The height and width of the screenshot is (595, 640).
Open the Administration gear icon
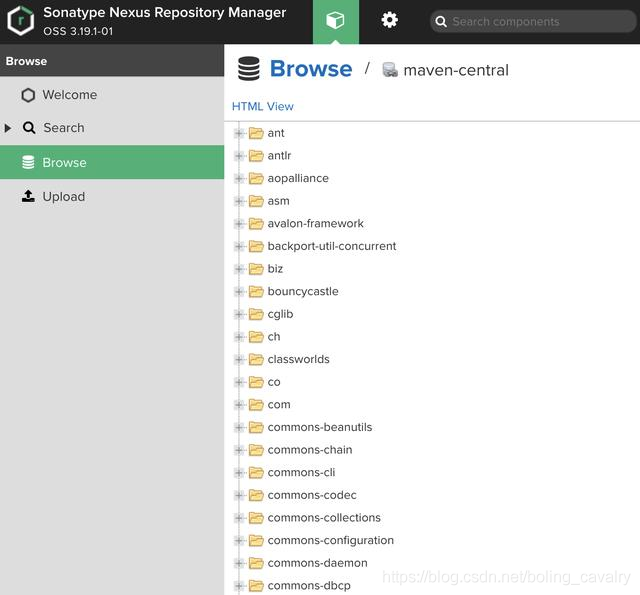pyautogui.click(x=390, y=21)
